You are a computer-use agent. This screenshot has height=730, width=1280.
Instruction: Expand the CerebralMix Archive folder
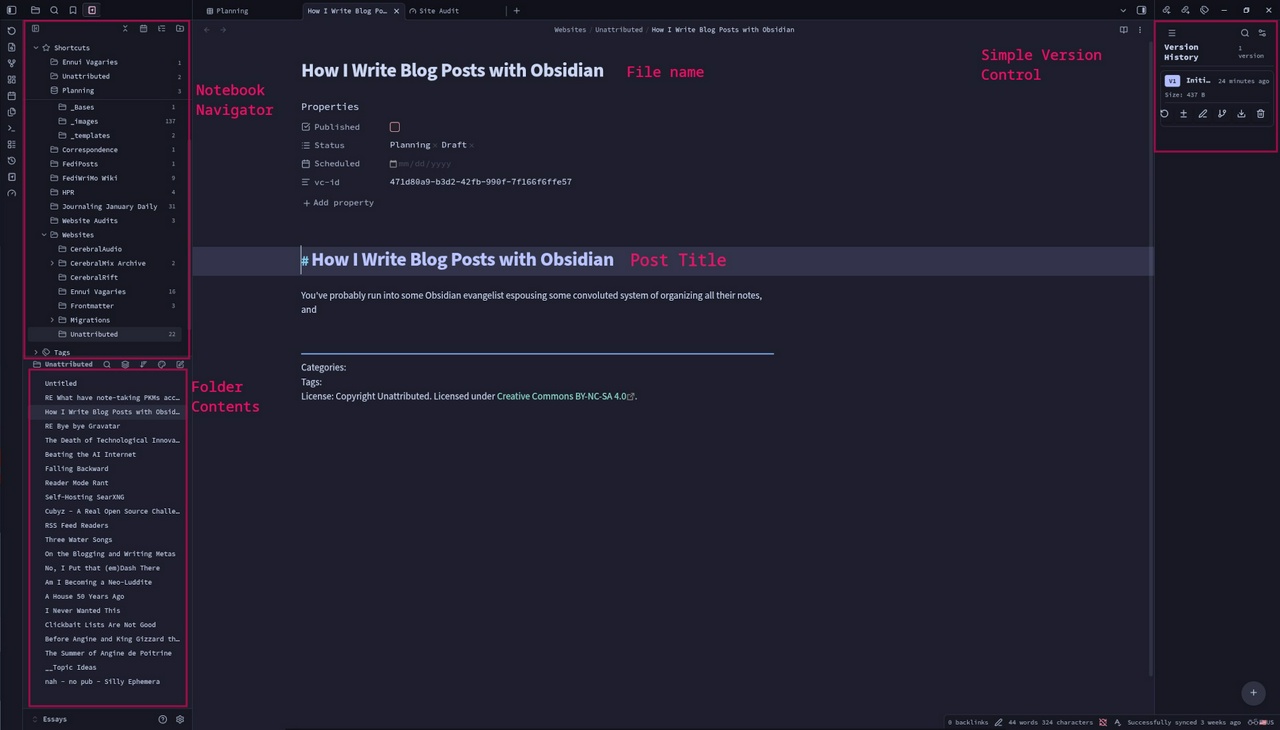pos(52,263)
